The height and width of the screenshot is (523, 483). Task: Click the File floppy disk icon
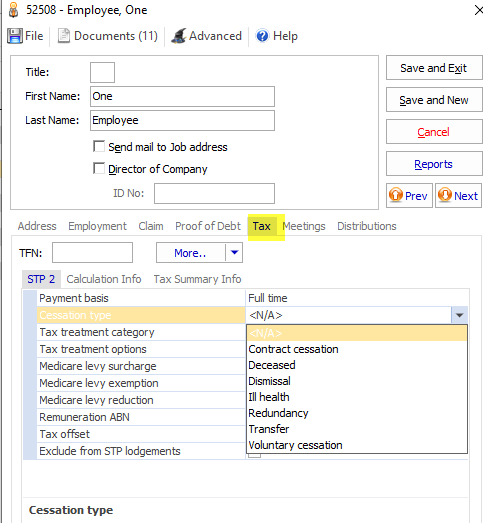[x=15, y=36]
